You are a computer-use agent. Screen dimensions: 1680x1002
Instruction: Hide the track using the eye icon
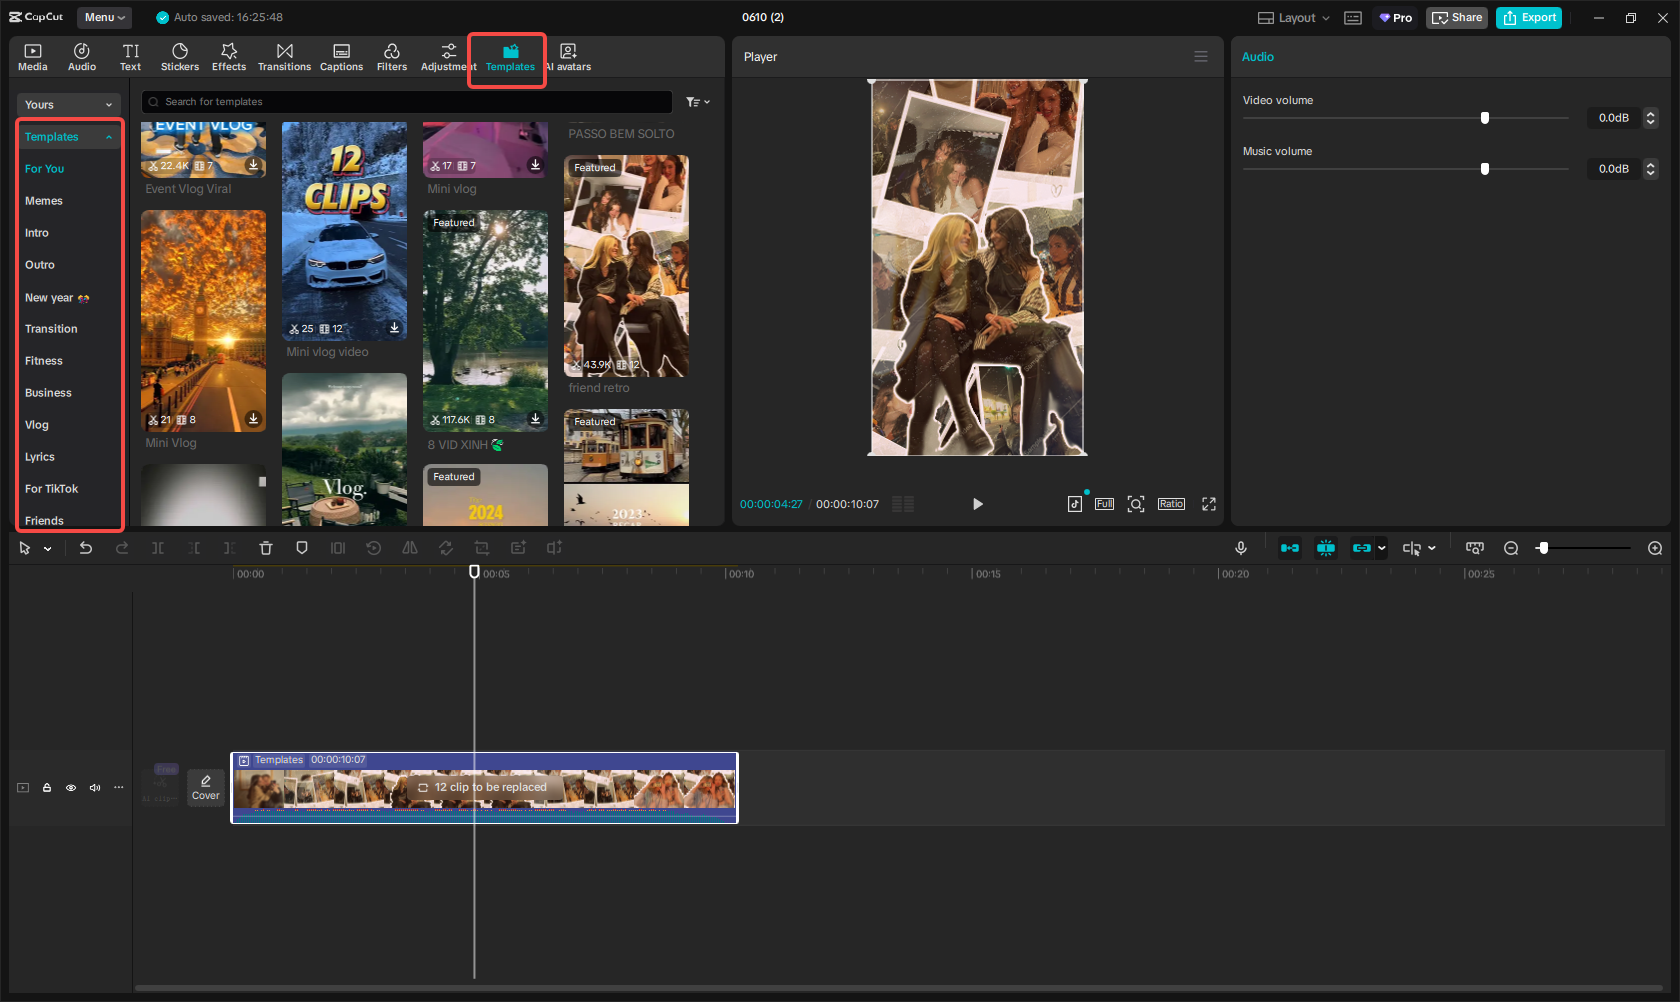coord(70,788)
